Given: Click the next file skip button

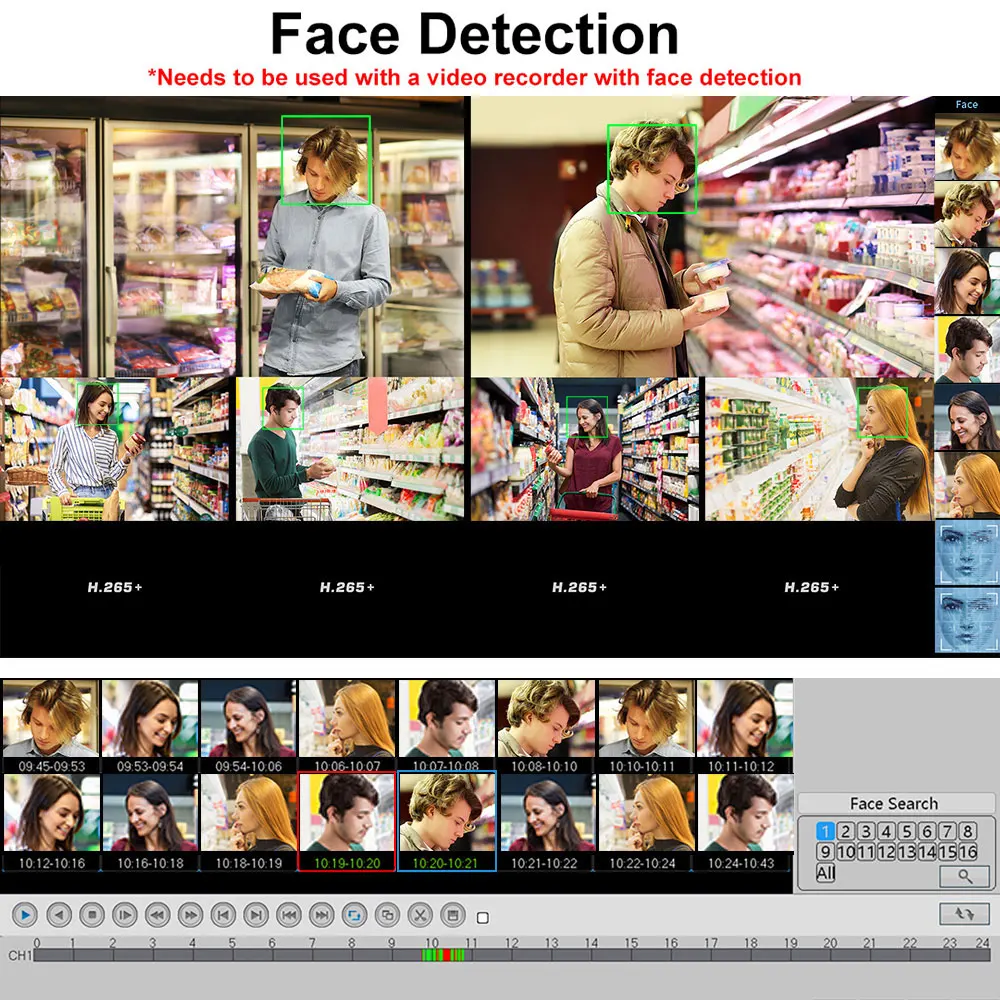Looking at the screenshot, I should pyautogui.click(x=321, y=915).
